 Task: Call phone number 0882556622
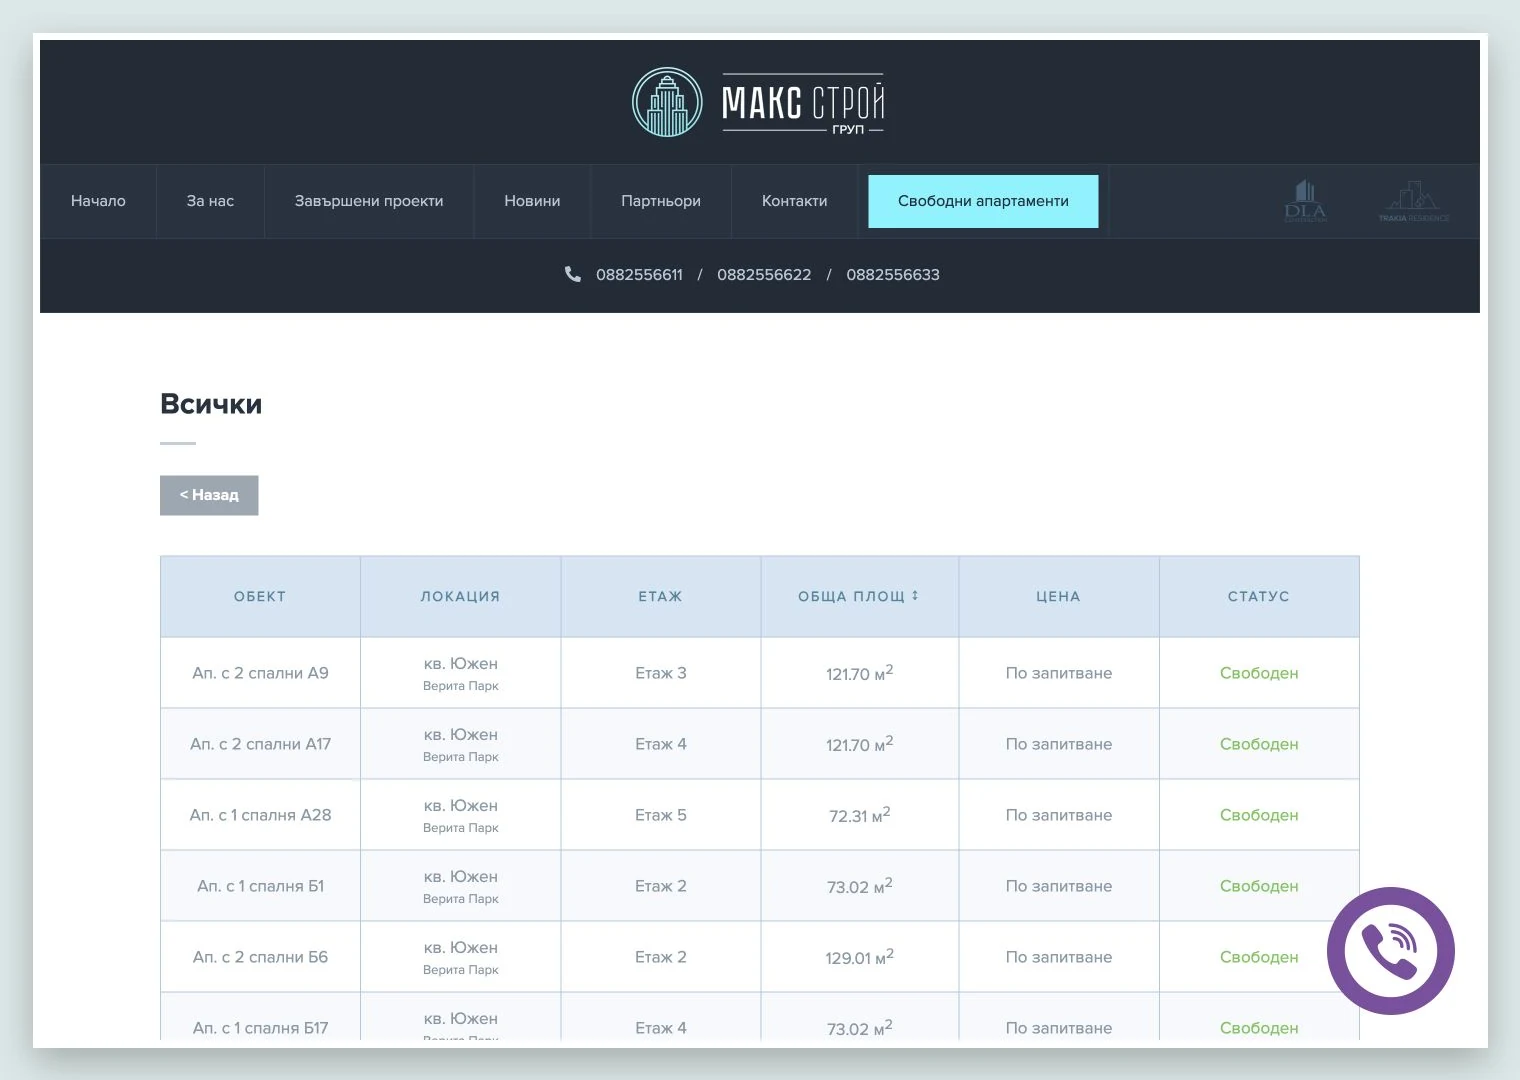click(764, 275)
